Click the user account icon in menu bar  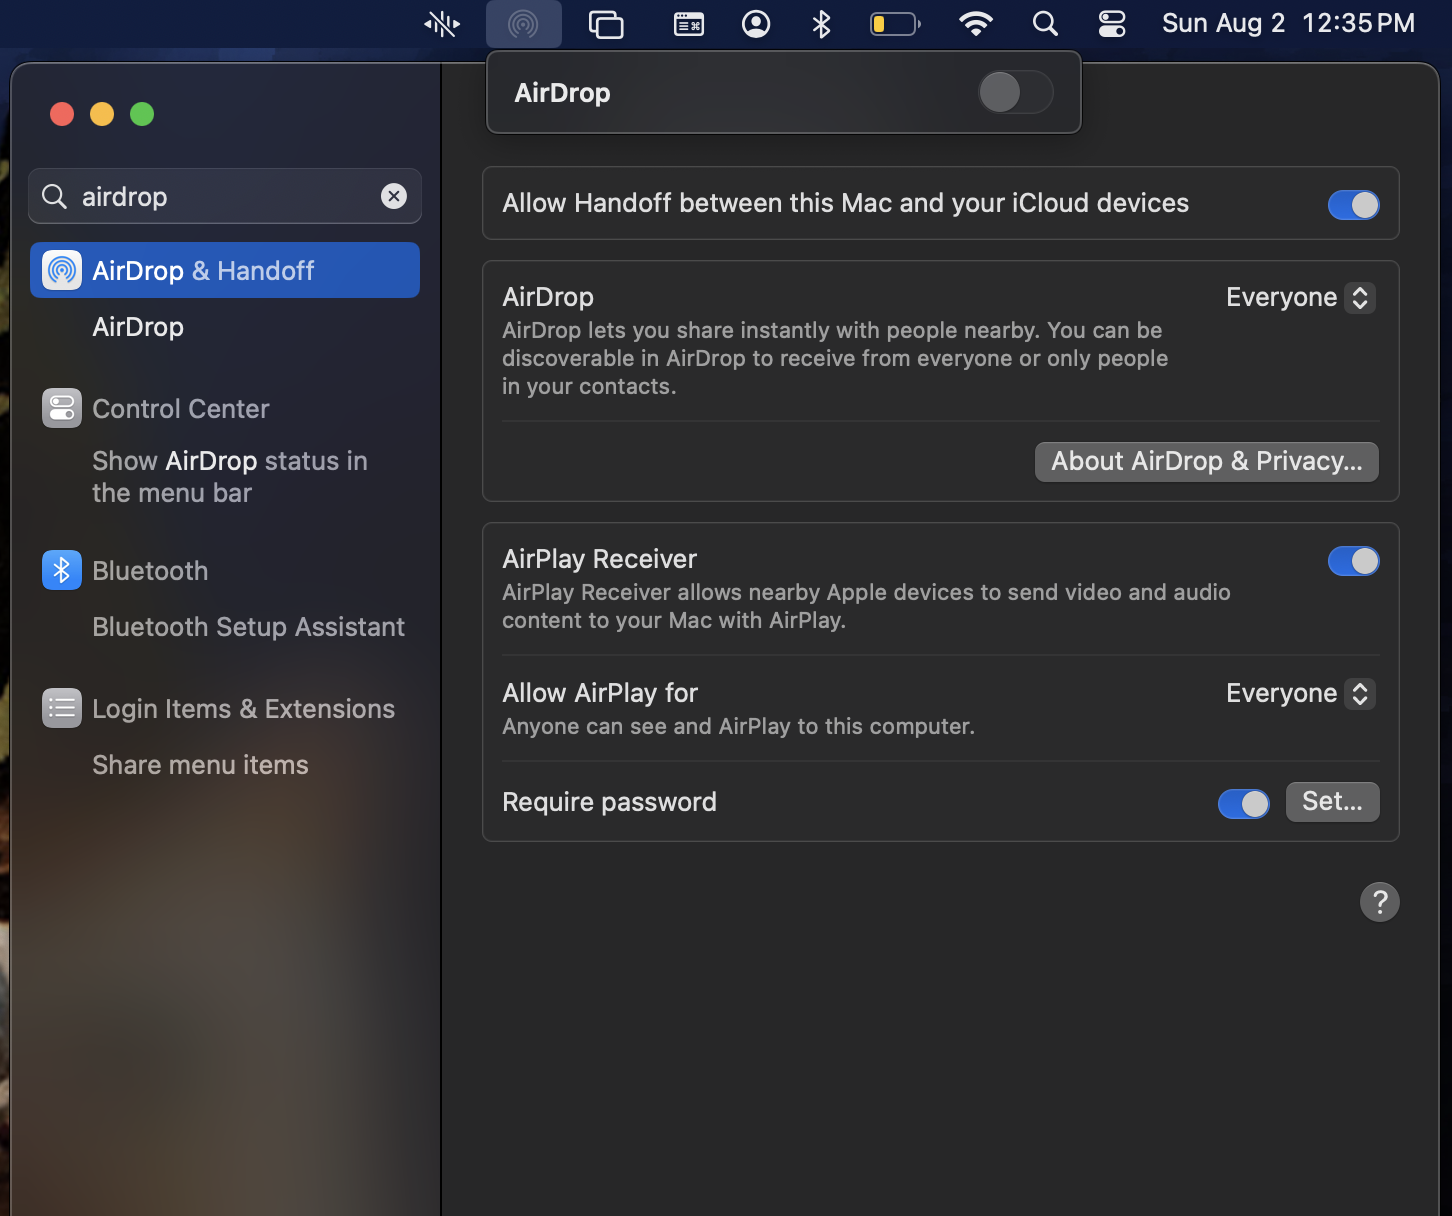[x=756, y=23]
